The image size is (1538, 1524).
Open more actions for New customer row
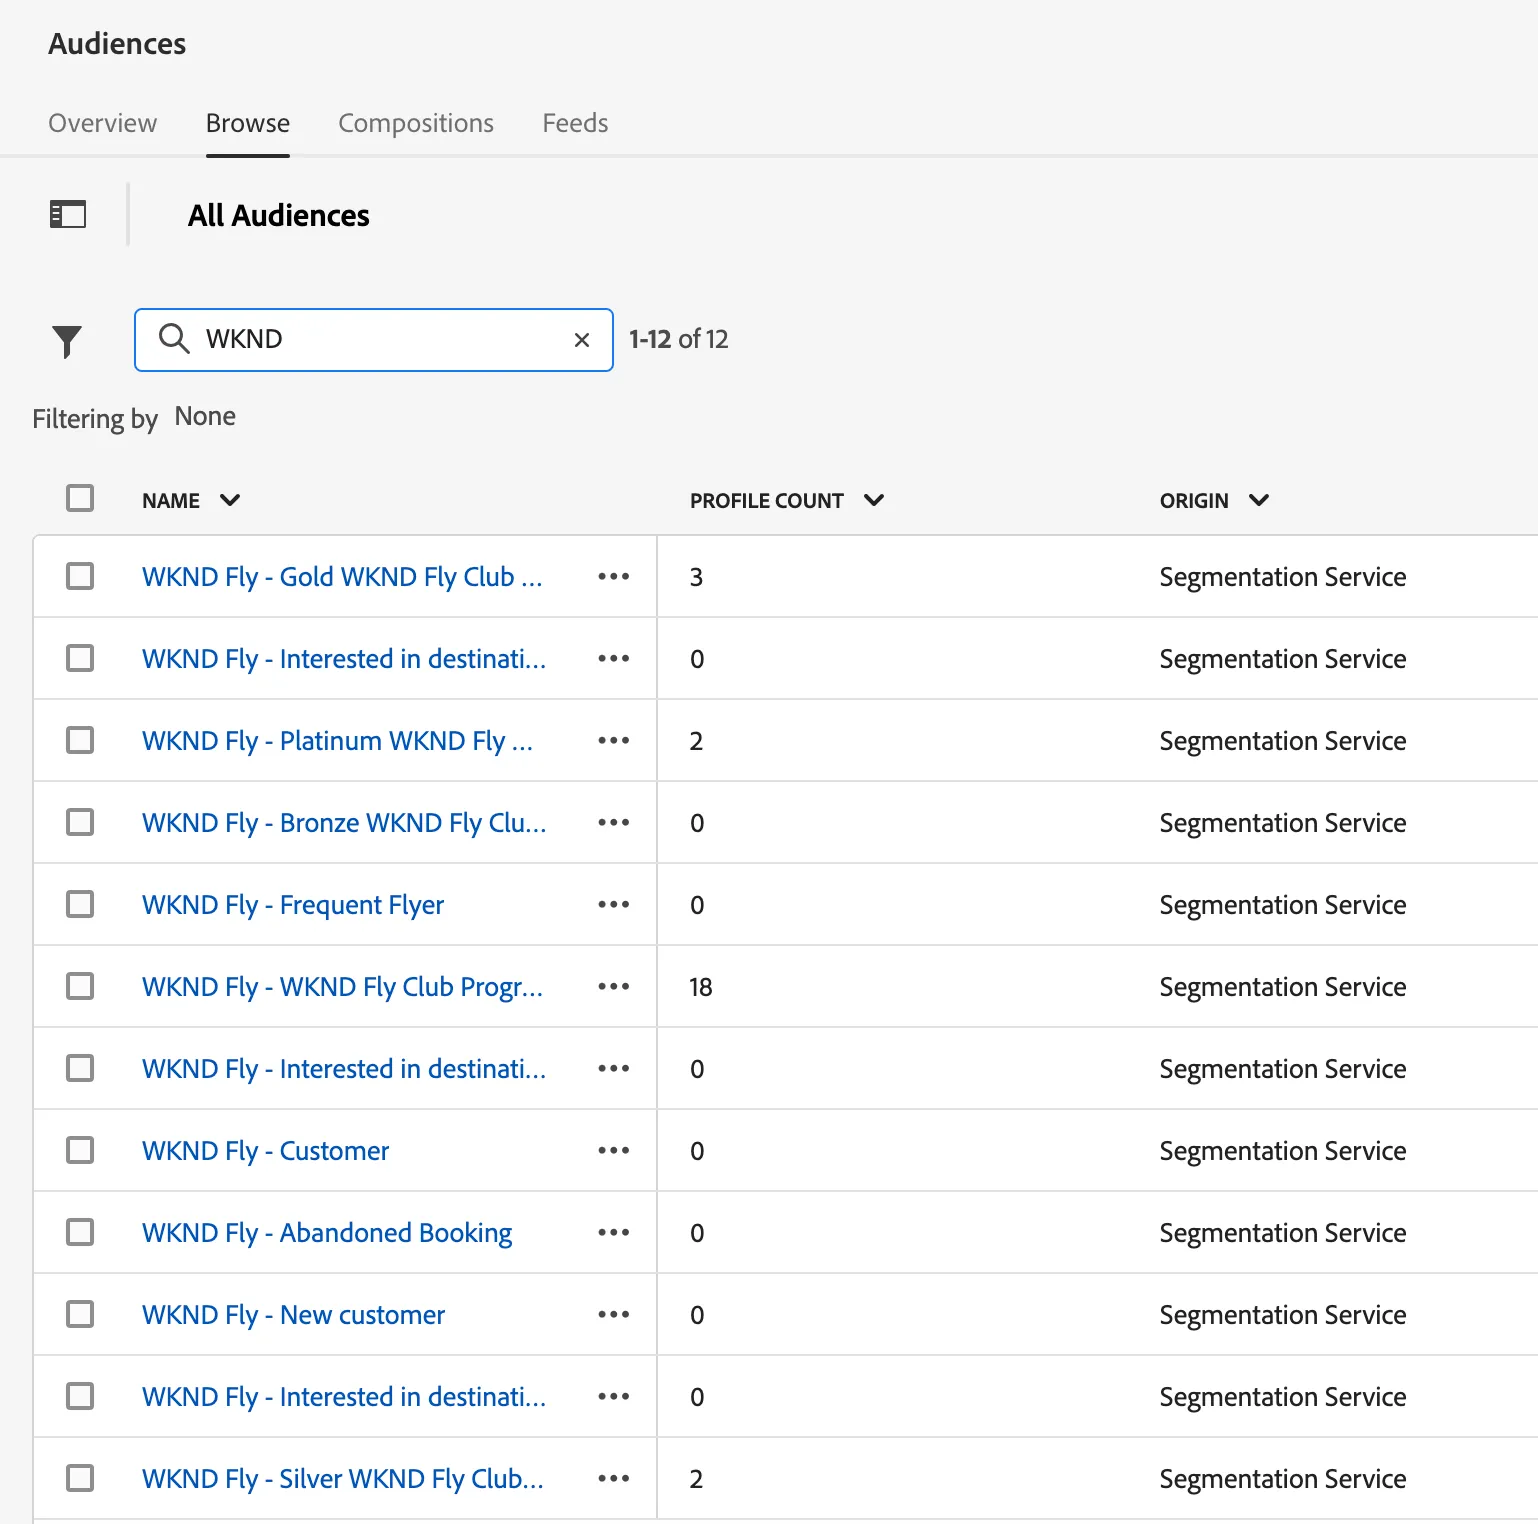(x=614, y=1314)
